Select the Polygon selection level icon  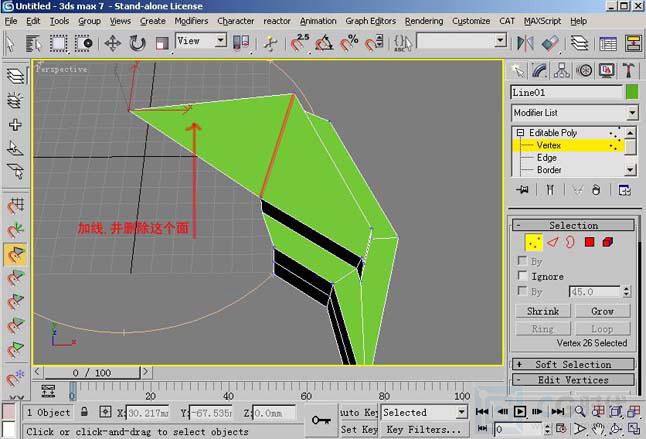click(x=589, y=242)
